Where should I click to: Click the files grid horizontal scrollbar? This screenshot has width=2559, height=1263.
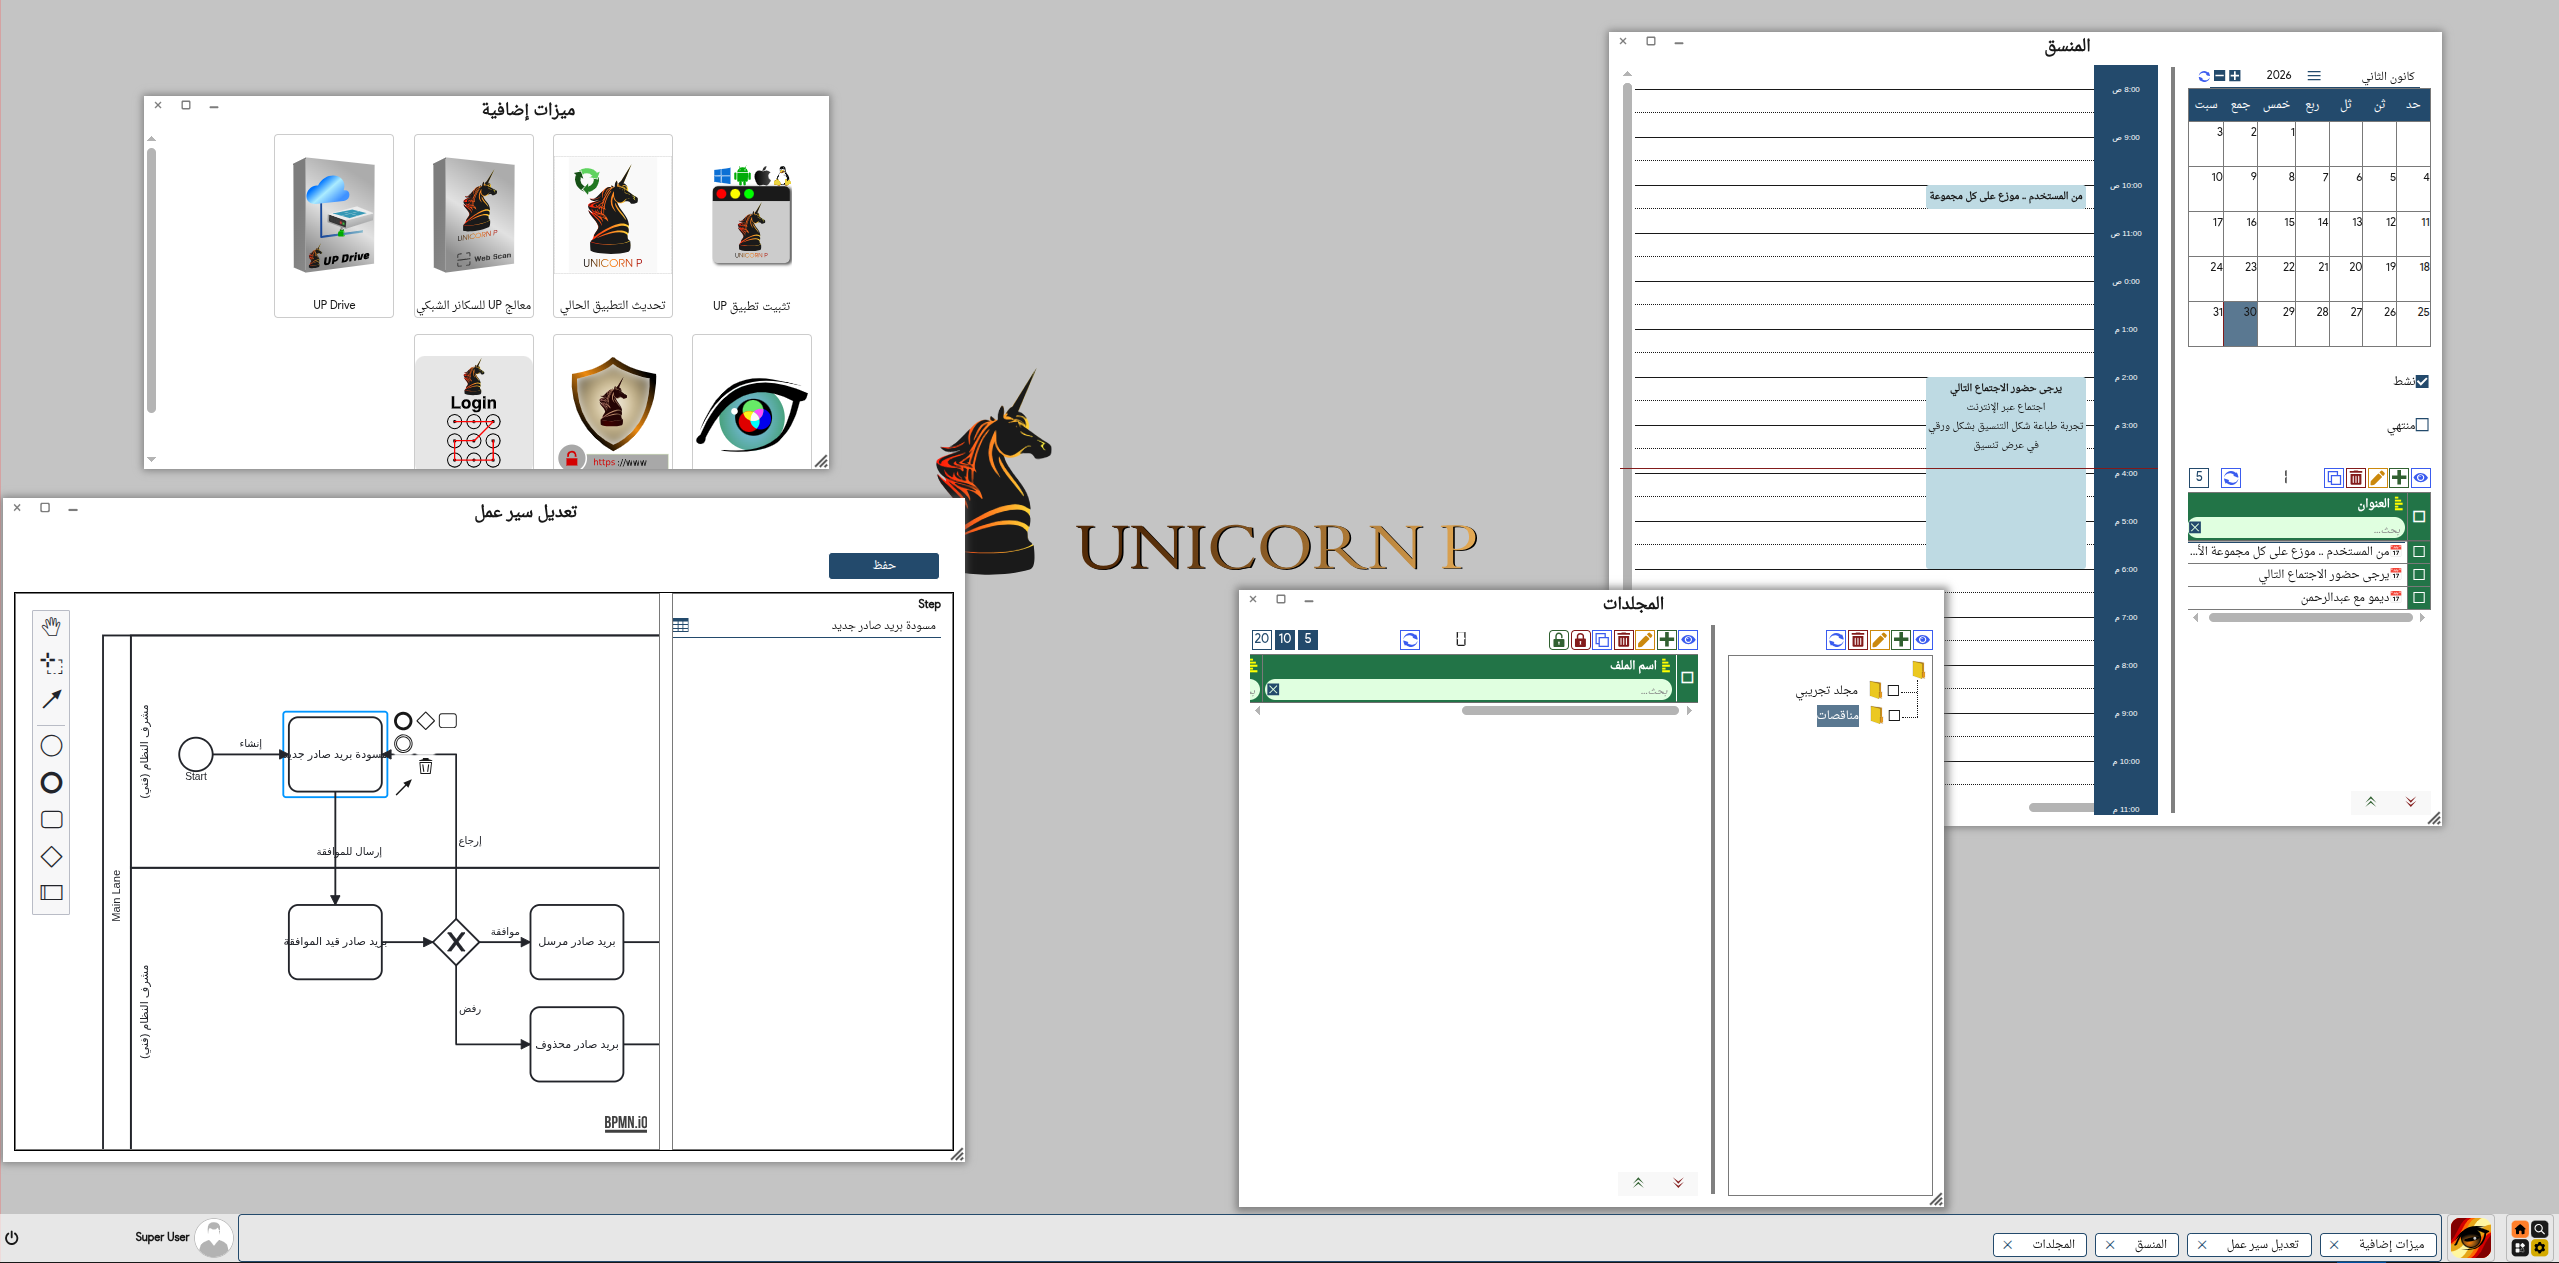1569,711
